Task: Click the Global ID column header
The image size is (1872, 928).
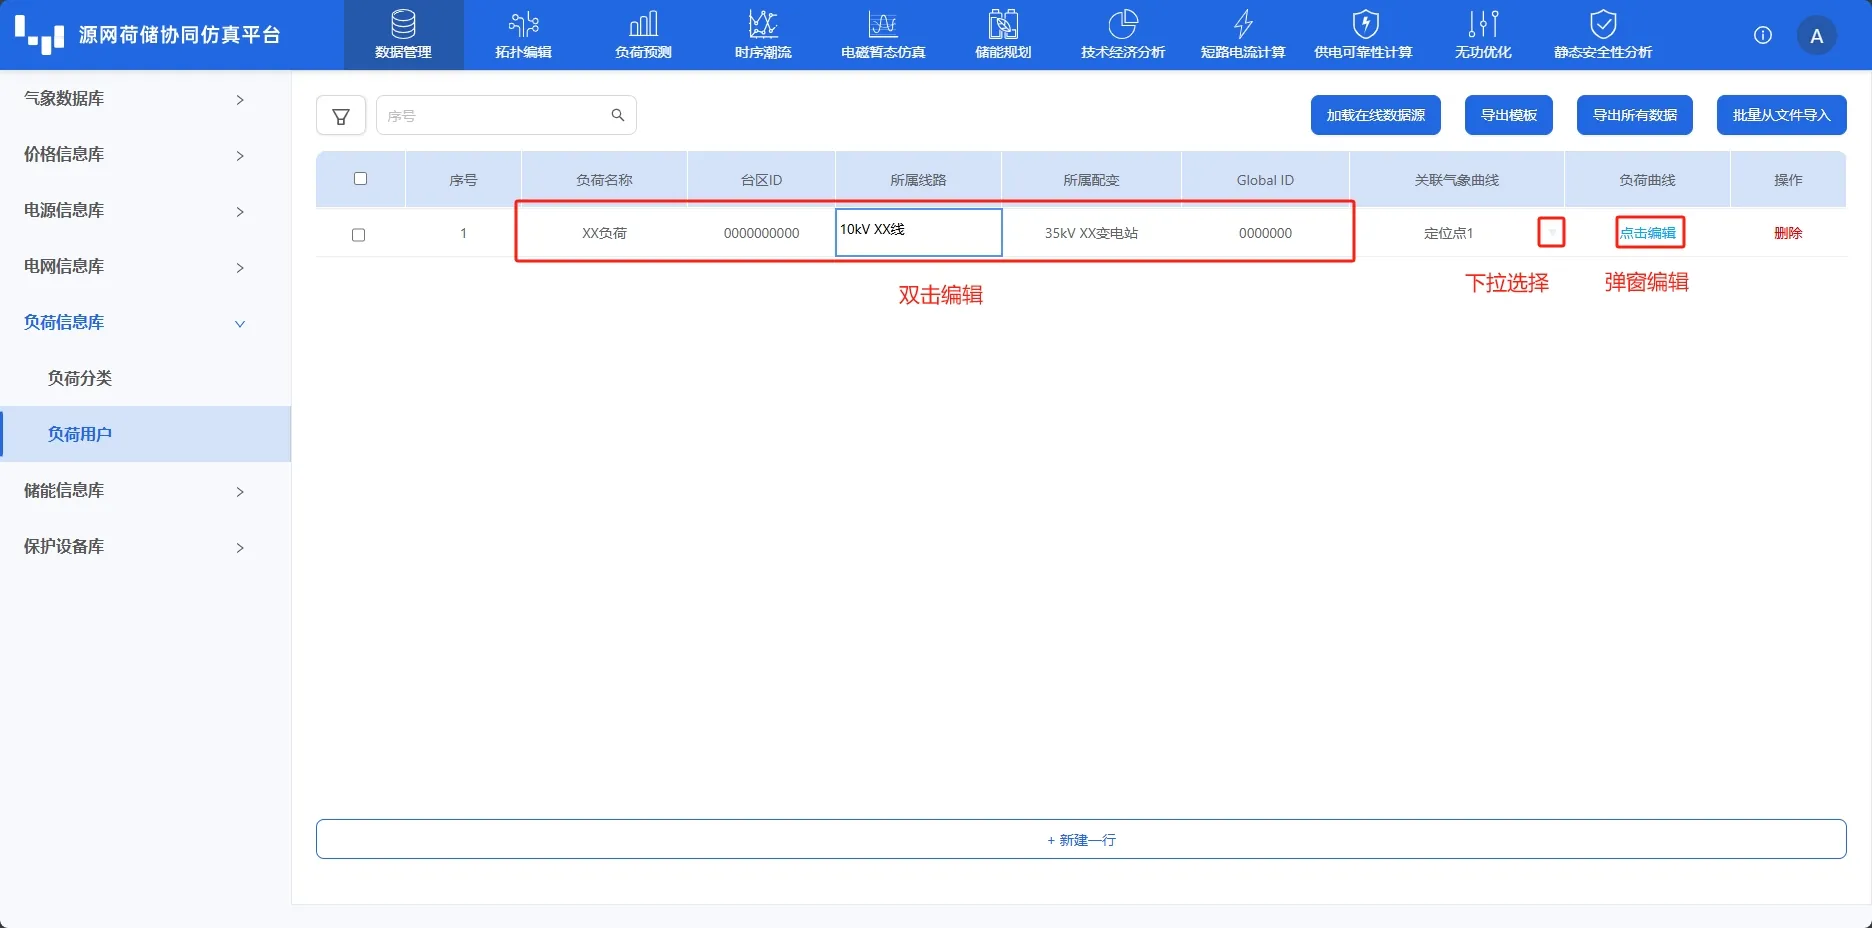Action: [x=1265, y=180]
